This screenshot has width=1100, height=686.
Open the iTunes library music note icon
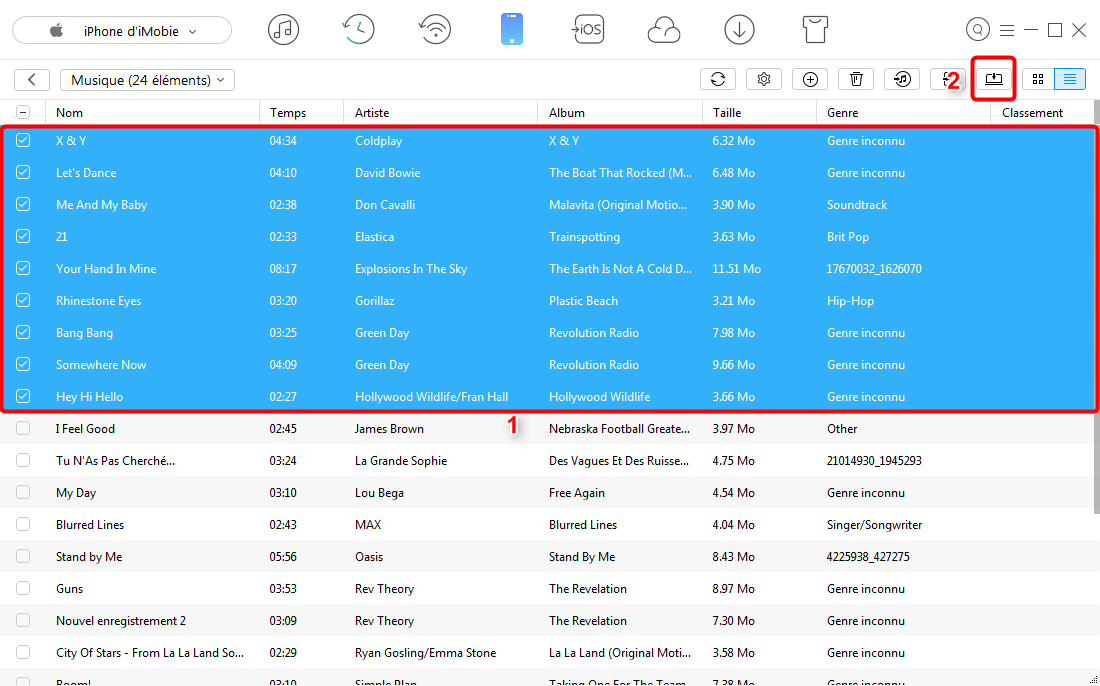pyautogui.click(x=283, y=30)
